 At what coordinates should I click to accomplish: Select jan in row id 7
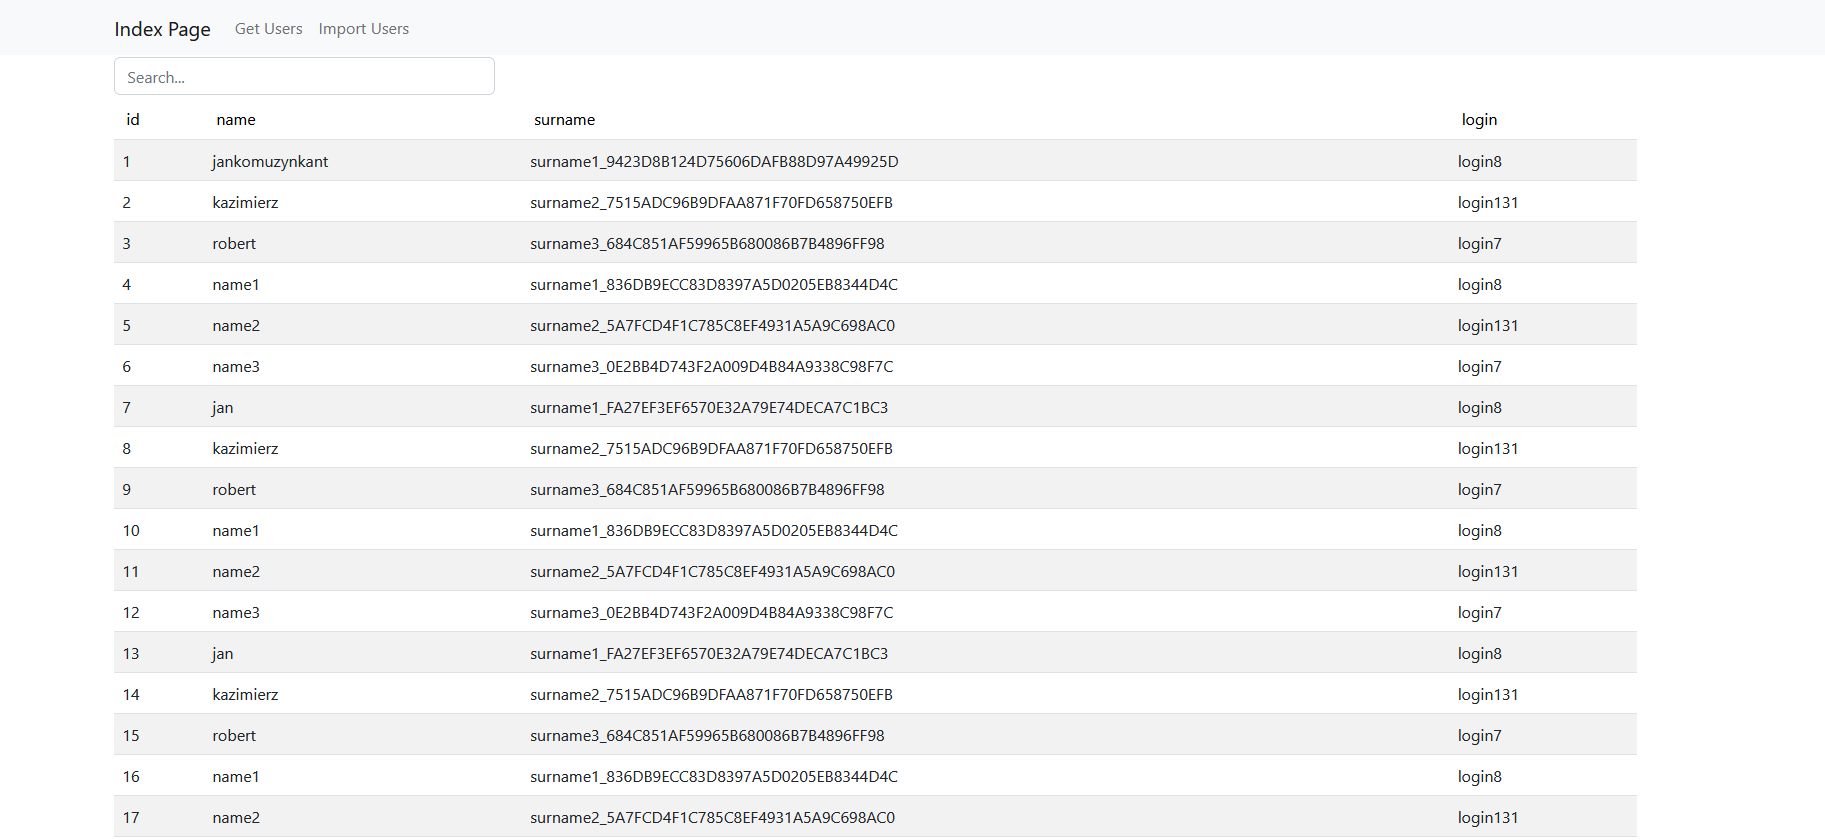(x=223, y=408)
